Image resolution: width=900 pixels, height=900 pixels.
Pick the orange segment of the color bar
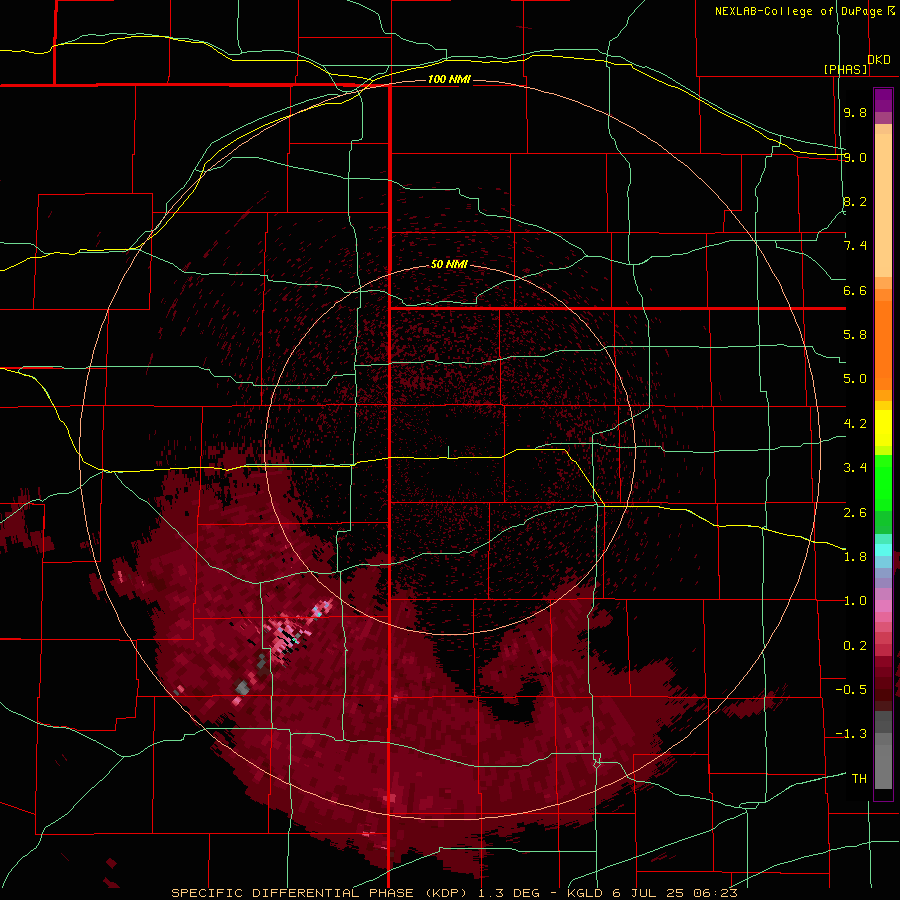pos(883,345)
